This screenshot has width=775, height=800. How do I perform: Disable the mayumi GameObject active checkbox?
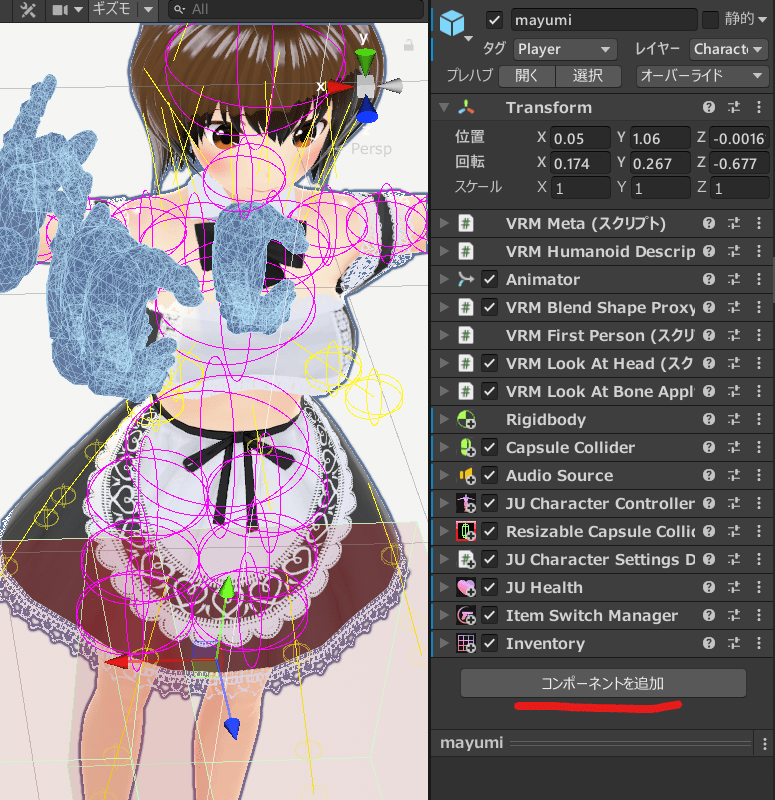coord(494,20)
